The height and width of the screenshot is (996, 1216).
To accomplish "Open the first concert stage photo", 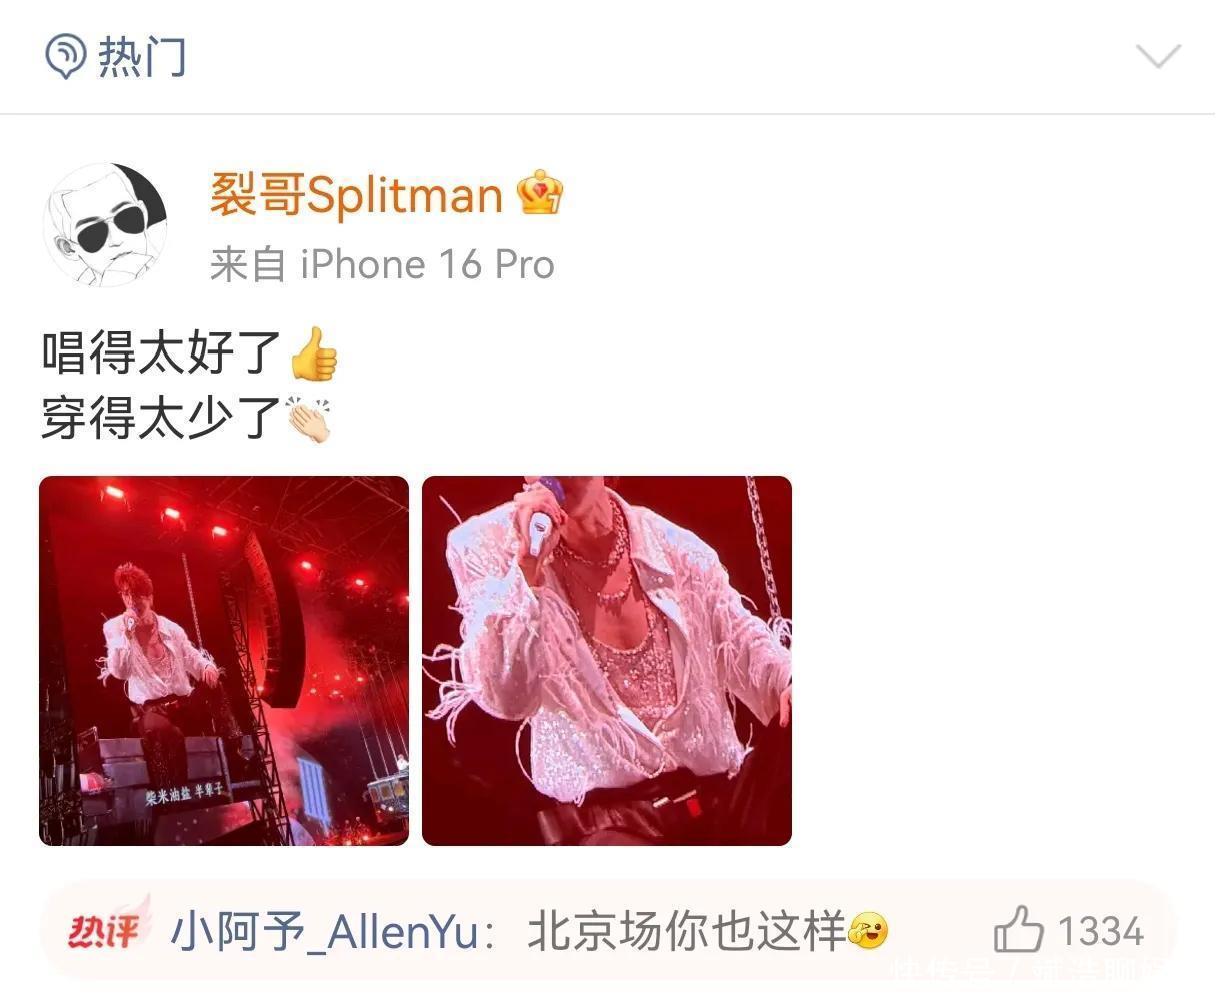I will click(x=224, y=661).
